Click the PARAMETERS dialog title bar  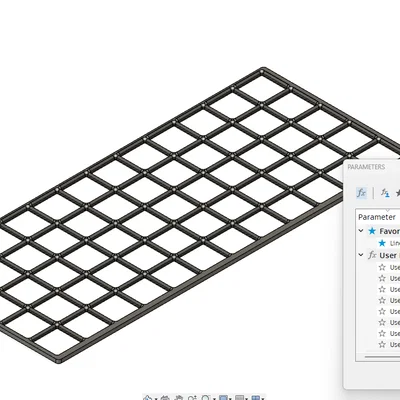point(372,167)
